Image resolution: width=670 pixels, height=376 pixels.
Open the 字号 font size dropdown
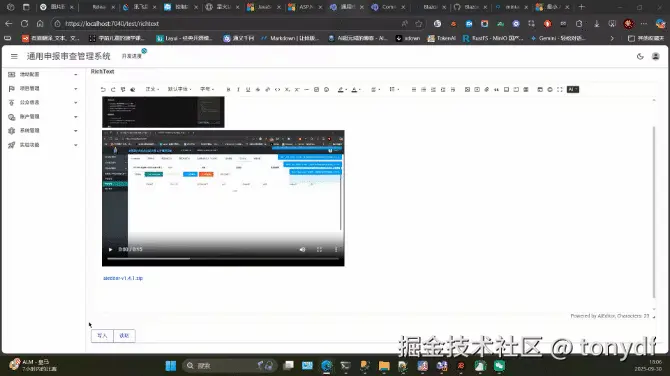(207, 89)
